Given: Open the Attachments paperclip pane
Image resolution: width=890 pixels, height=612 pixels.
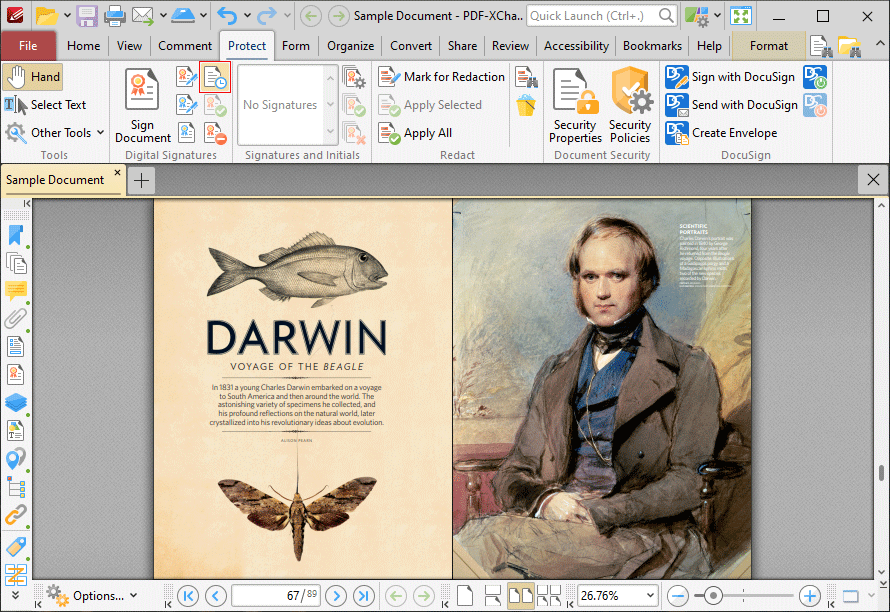Looking at the screenshot, I should [15, 318].
